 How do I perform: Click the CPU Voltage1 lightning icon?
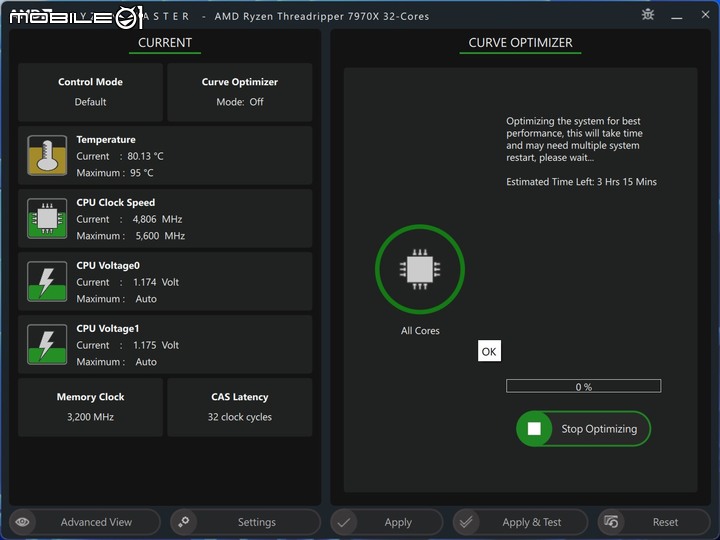click(47, 344)
